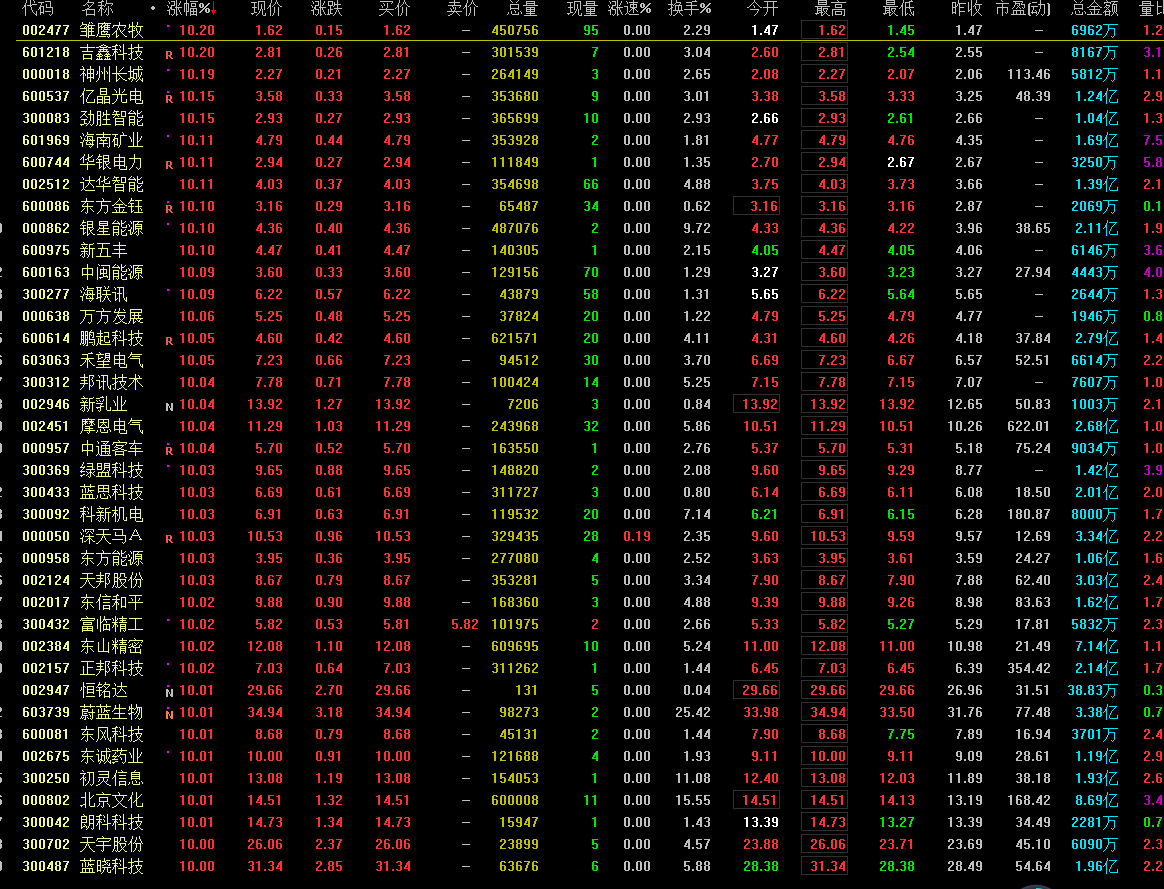Sort list by 总量 column header
The height and width of the screenshot is (889, 1164).
pyautogui.click(x=521, y=9)
